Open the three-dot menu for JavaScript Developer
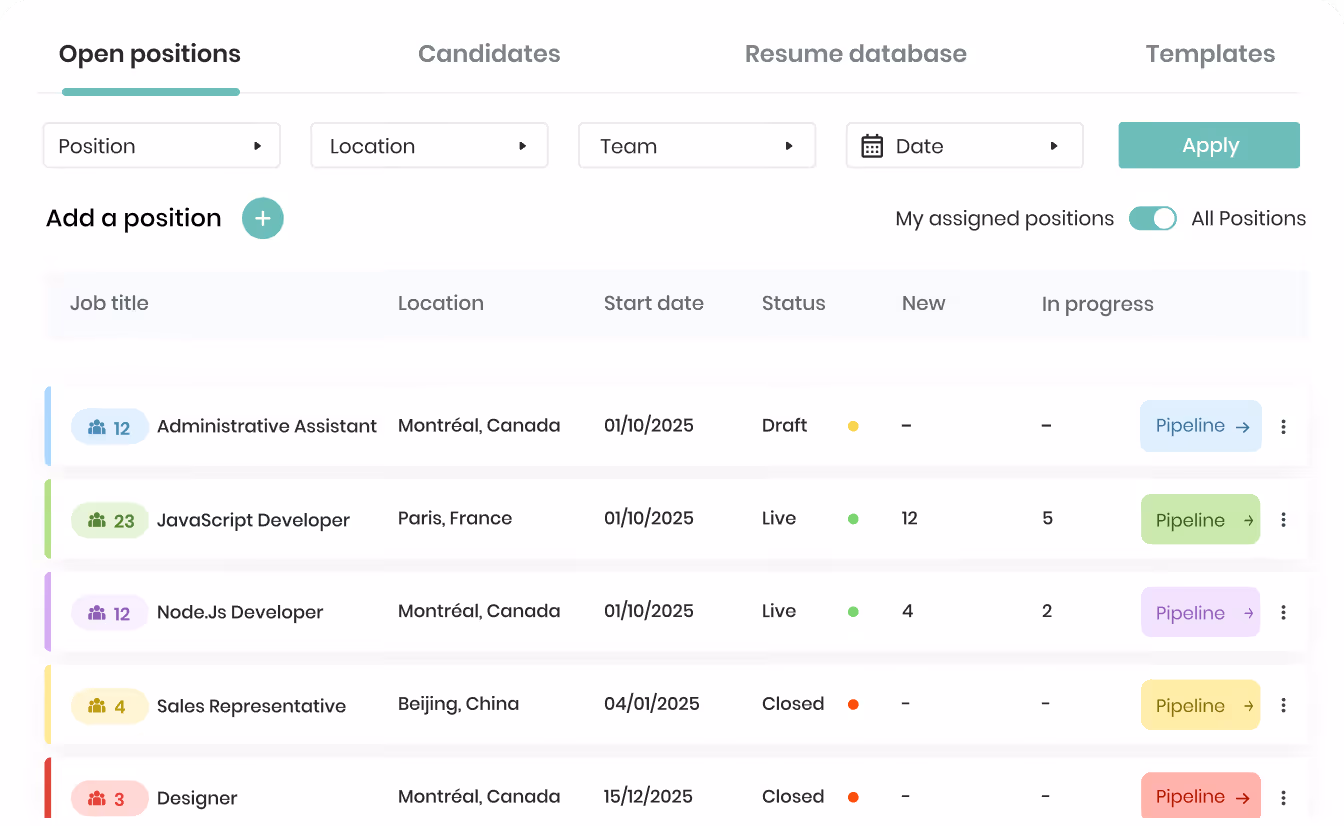The height and width of the screenshot is (826, 1344). (x=1283, y=520)
